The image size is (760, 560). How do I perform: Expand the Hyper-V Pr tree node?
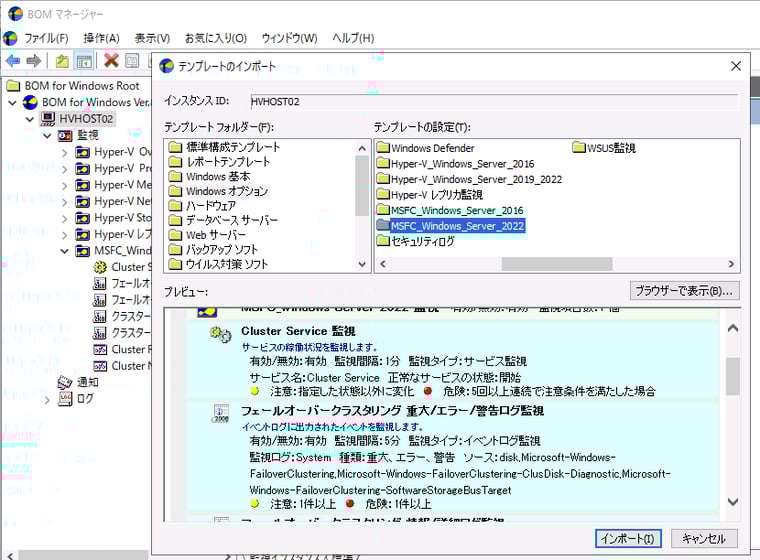tap(64, 169)
